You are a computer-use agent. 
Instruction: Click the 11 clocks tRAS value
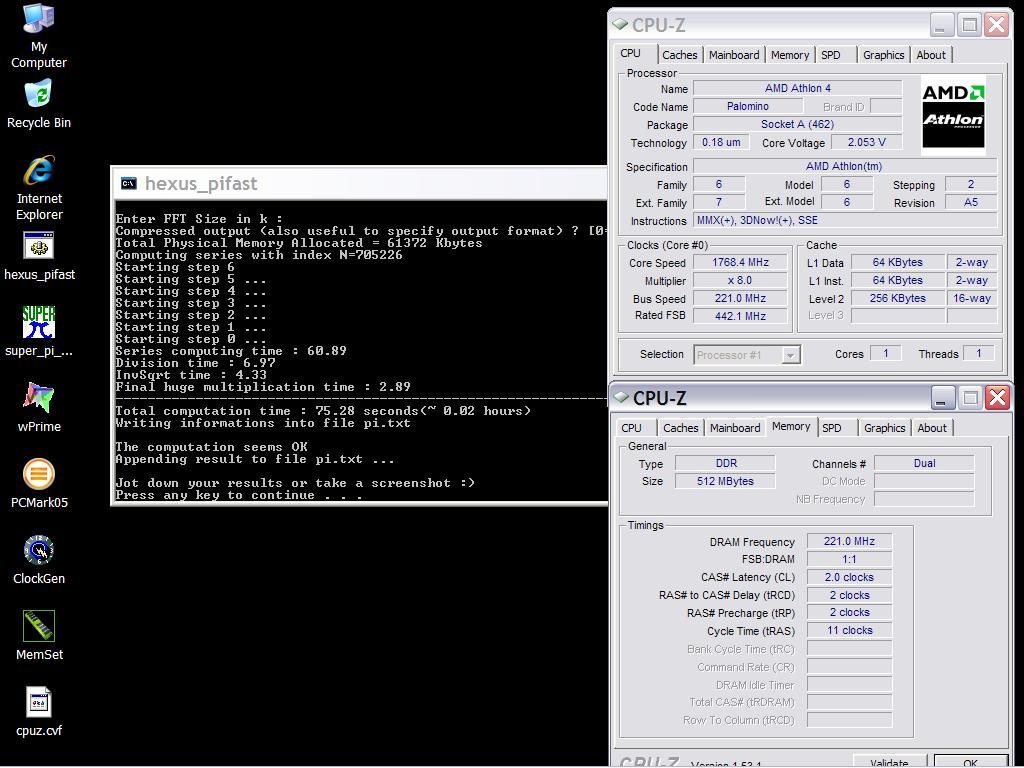pos(849,630)
